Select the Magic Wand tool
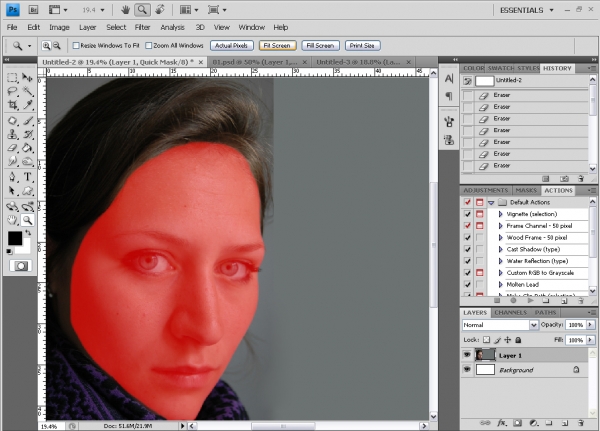The height and width of the screenshot is (431, 600). 27,91
